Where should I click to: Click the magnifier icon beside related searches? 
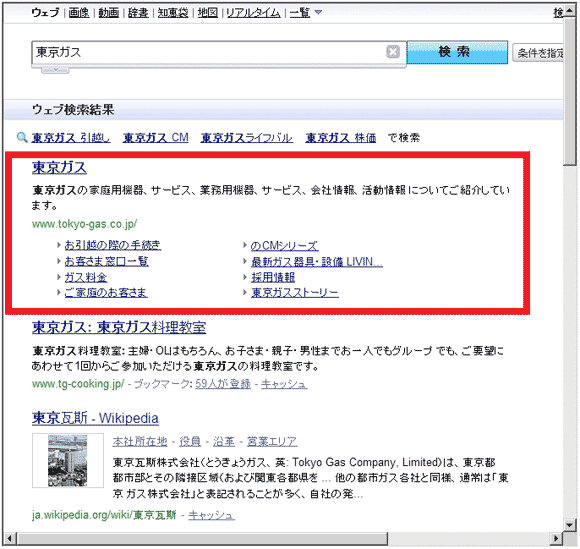coord(22,137)
